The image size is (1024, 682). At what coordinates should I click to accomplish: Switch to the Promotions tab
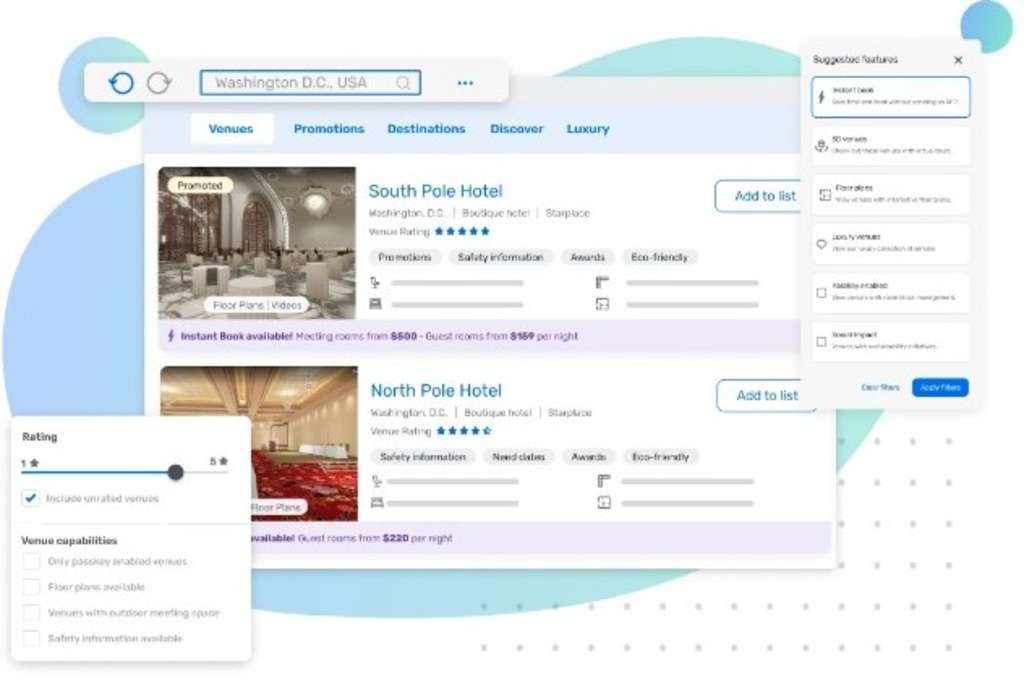point(328,129)
